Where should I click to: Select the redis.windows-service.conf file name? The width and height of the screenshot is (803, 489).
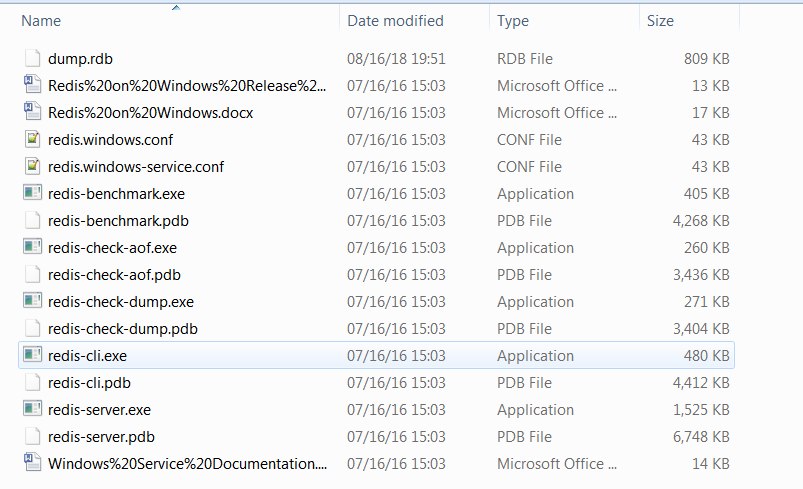[136, 166]
